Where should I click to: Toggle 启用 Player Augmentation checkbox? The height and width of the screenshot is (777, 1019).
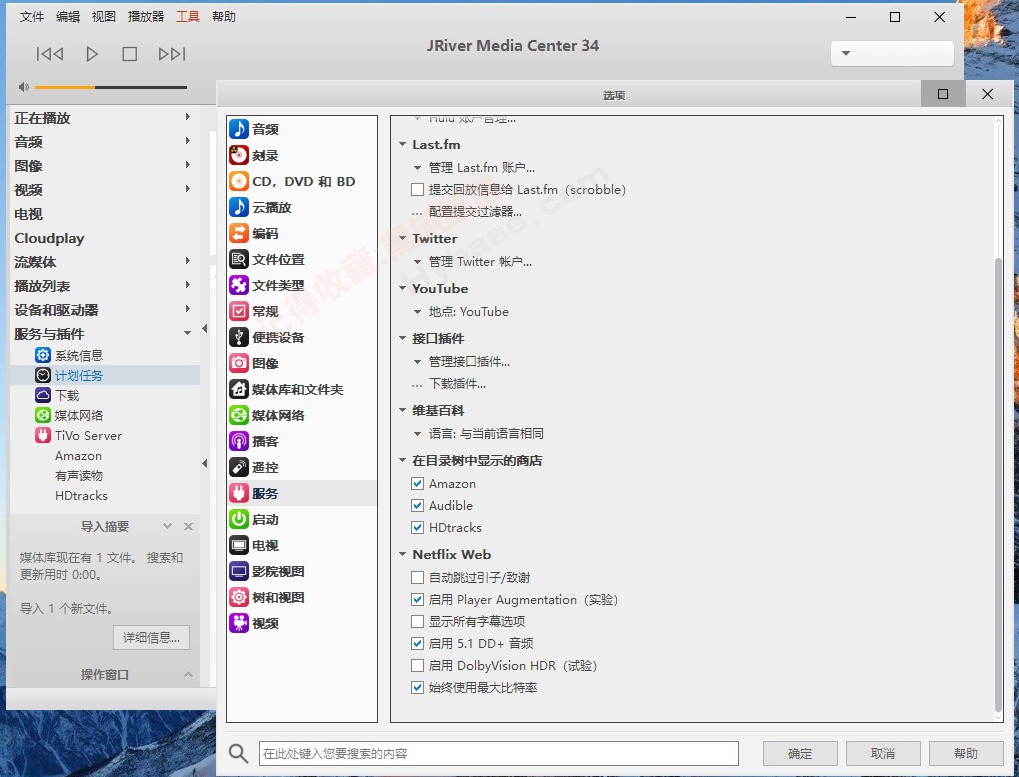click(x=417, y=600)
